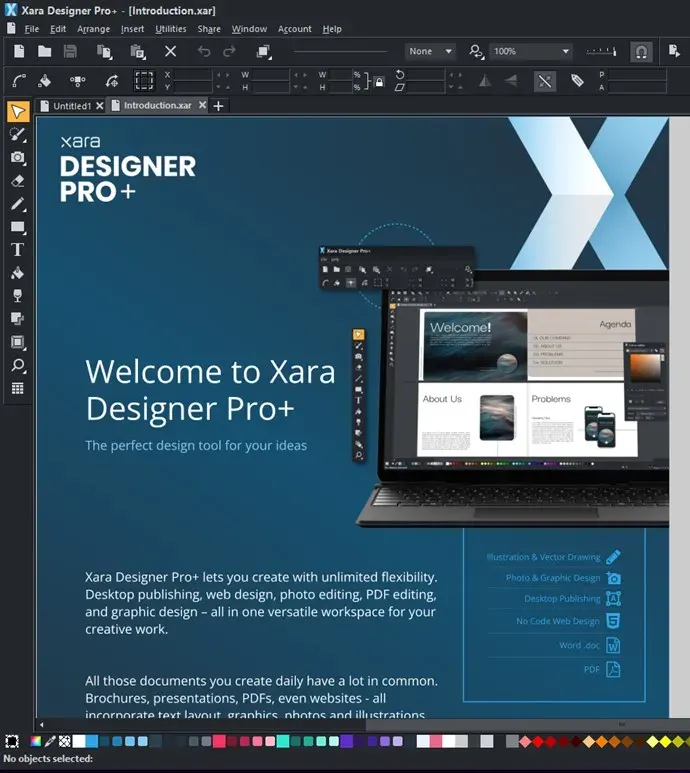The height and width of the screenshot is (773, 690).
Task: Select the Zoom magnifier tool
Action: [18, 365]
